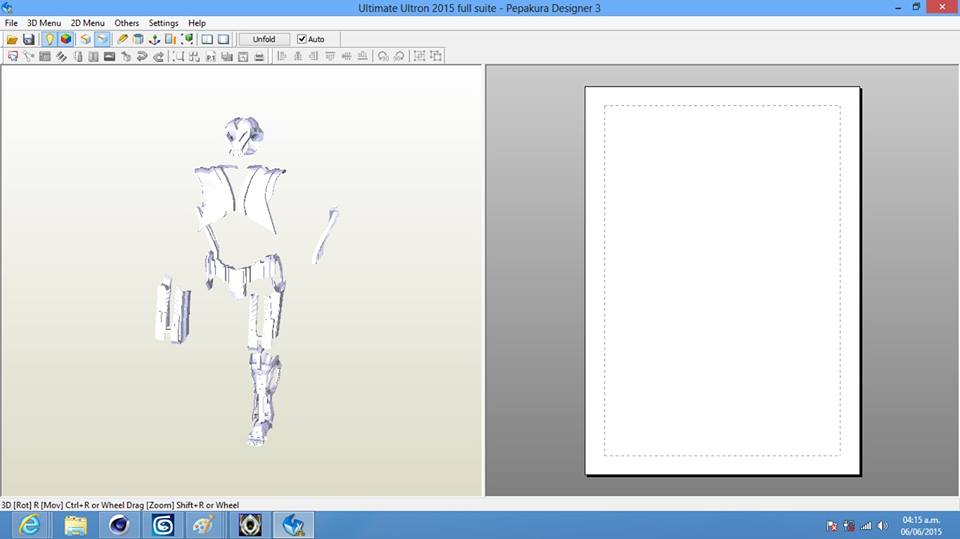Viewport: 960px width, 539px height.
Task: Open Cinema 4D from the taskbar
Action: click(x=119, y=526)
